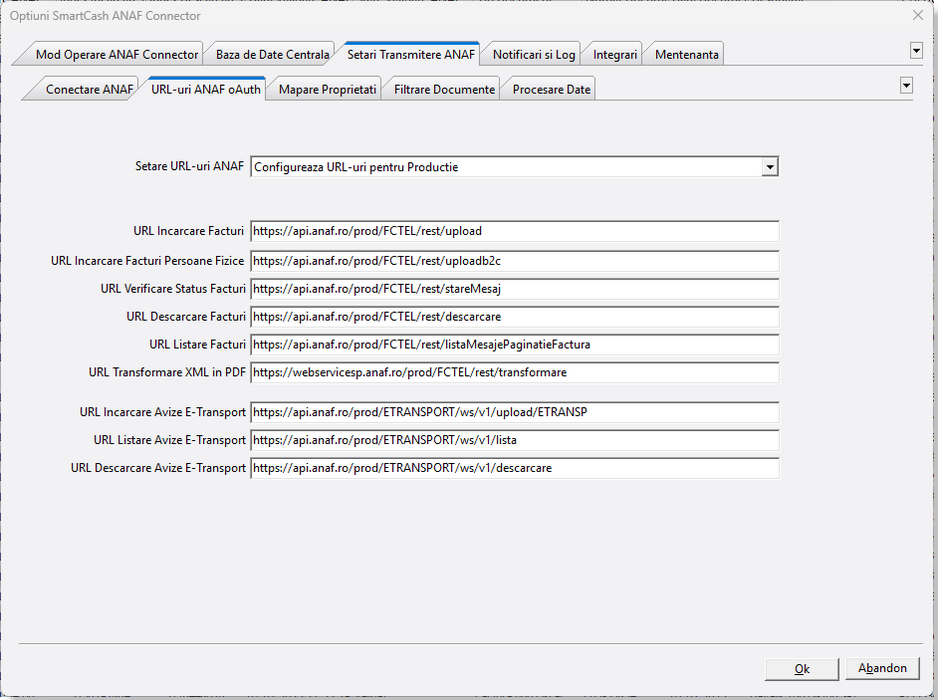Cancel with the Abandon button
The image size is (938, 700).
point(882,668)
